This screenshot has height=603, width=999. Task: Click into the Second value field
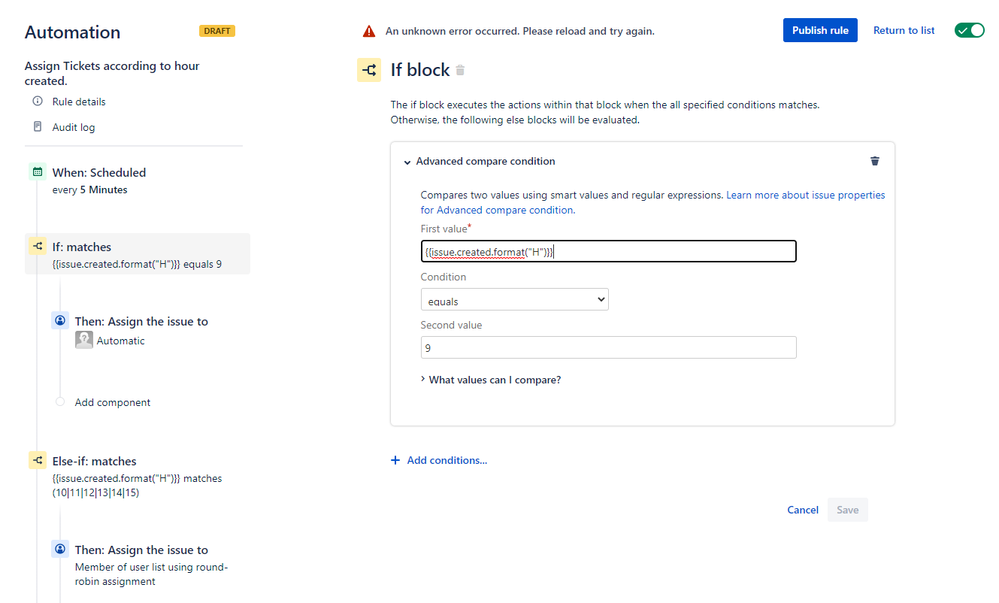pos(608,348)
